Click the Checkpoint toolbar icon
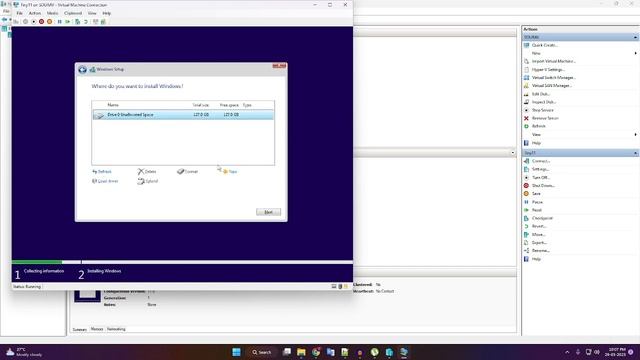640x360 pixels. (x=77, y=22)
